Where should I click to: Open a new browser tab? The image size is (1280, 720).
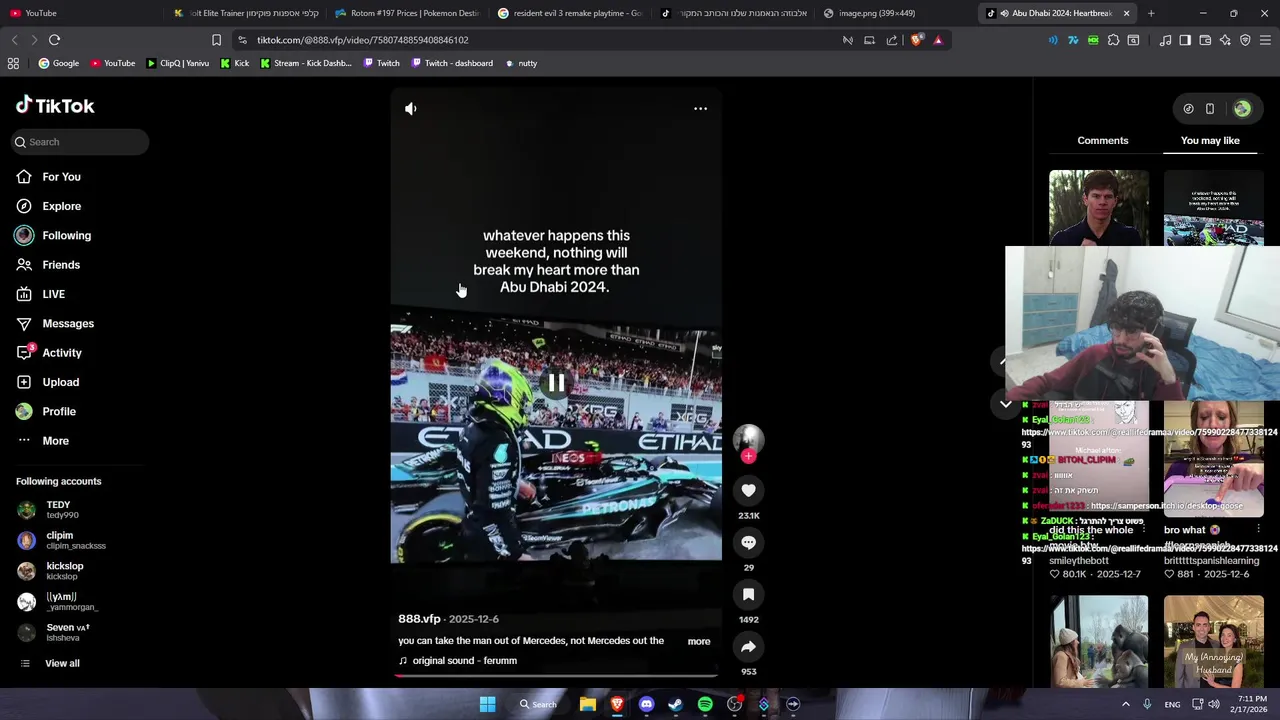click(1151, 13)
